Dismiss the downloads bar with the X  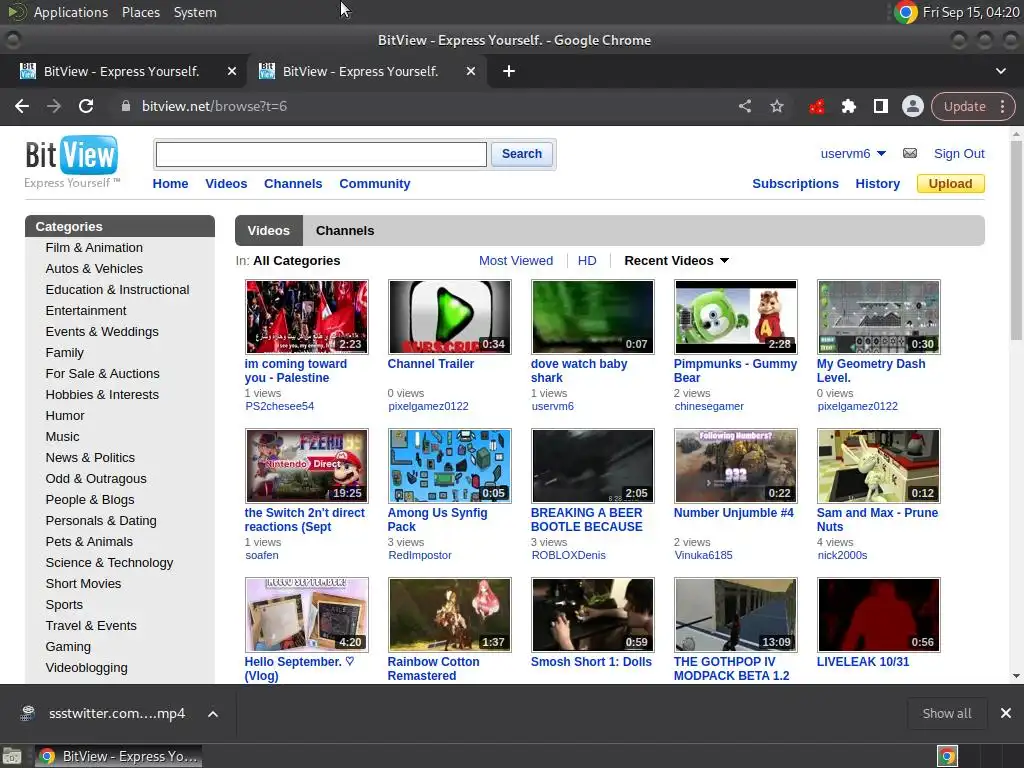click(1006, 713)
